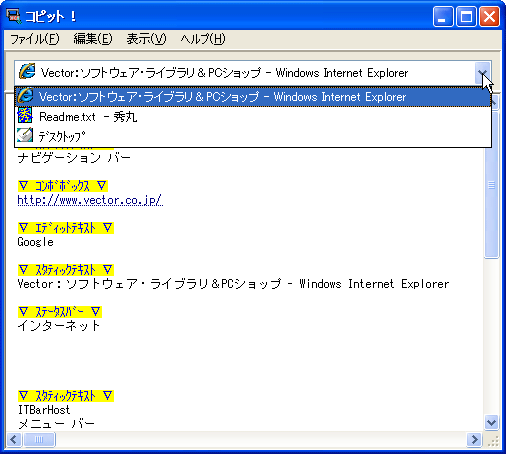Click the Vector static text line in content area
The height and width of the screenshot is (454, 506).
point(233,284)
